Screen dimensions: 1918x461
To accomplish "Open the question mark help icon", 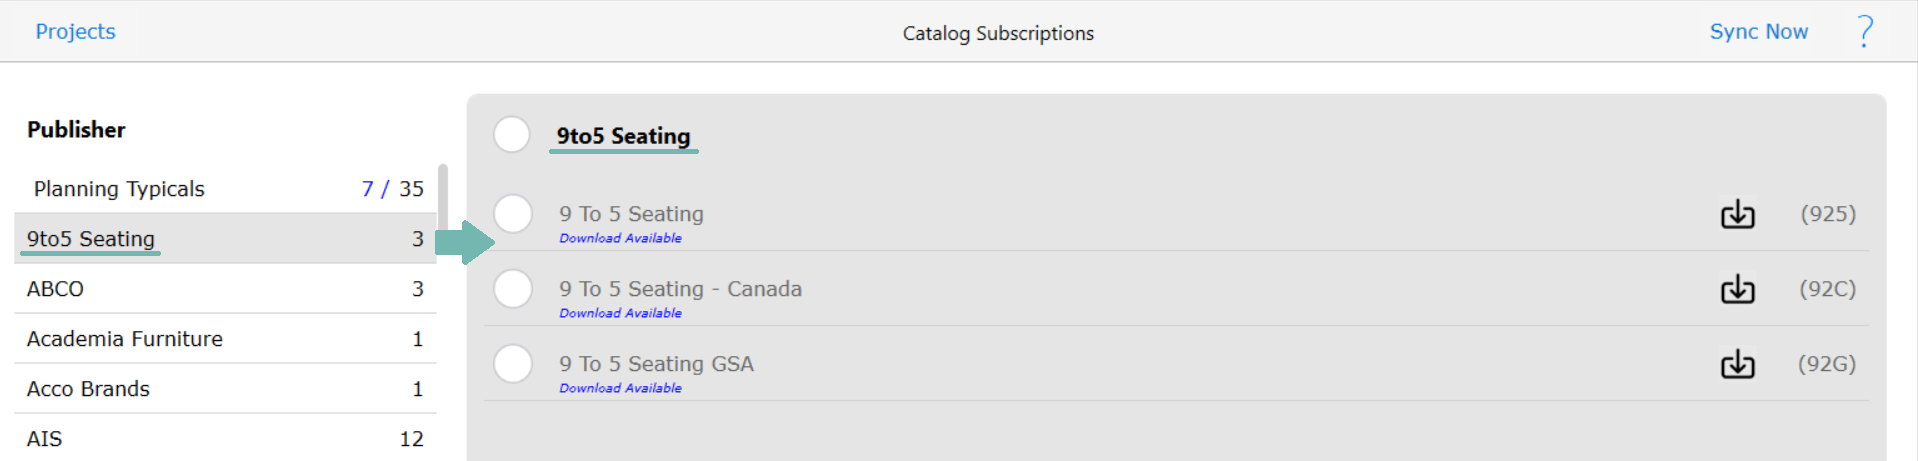I will pos(1865,32).
